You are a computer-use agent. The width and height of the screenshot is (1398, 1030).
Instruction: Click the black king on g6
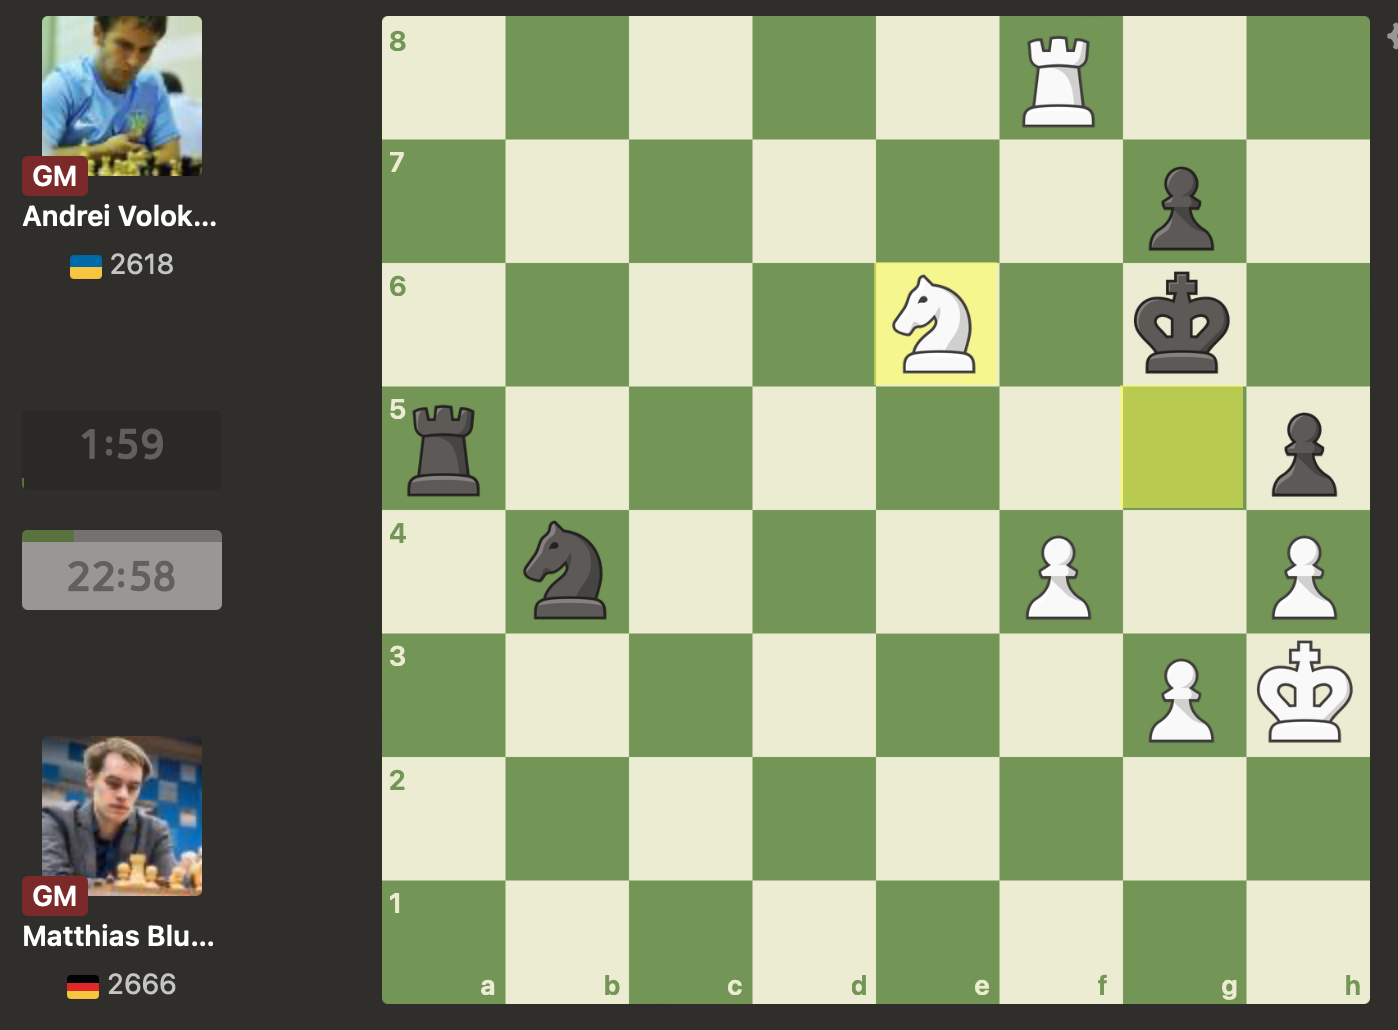[x=1183, y=325]
